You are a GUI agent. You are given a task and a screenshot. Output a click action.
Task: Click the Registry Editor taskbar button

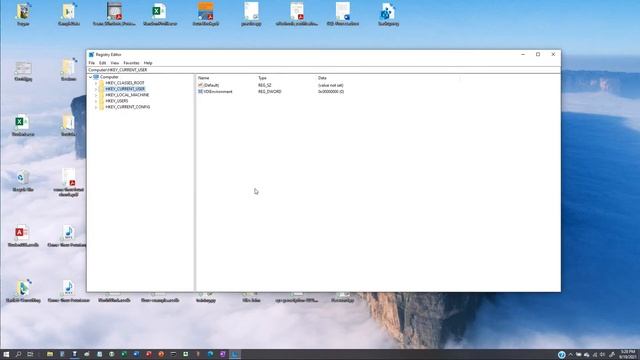(x=235, y=354)
